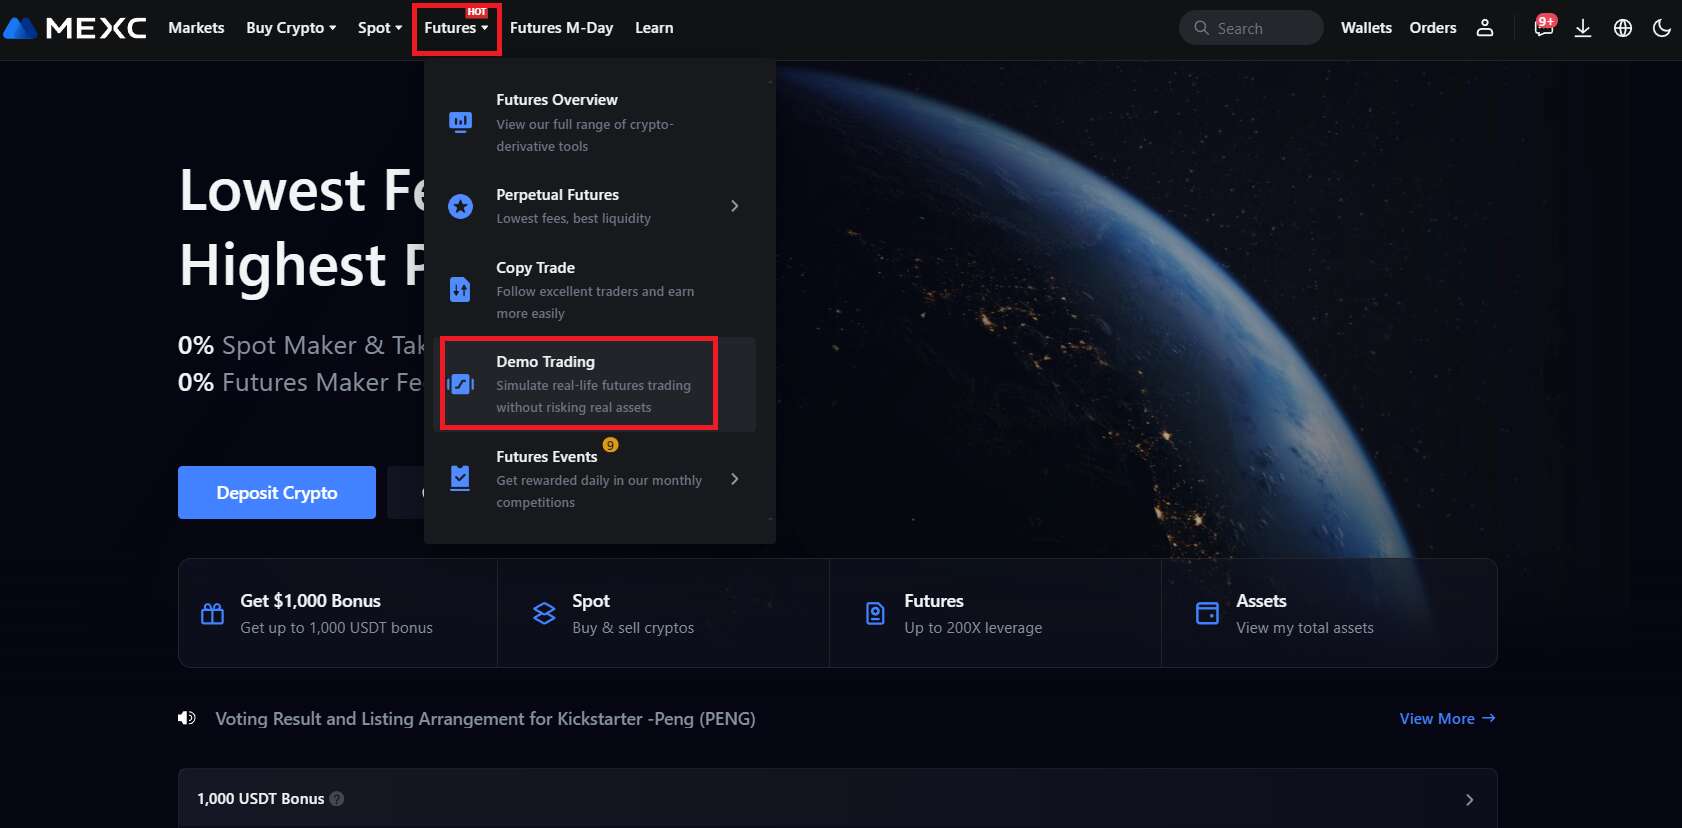Click the gift icon beside $1,000 Bonus

212,613
